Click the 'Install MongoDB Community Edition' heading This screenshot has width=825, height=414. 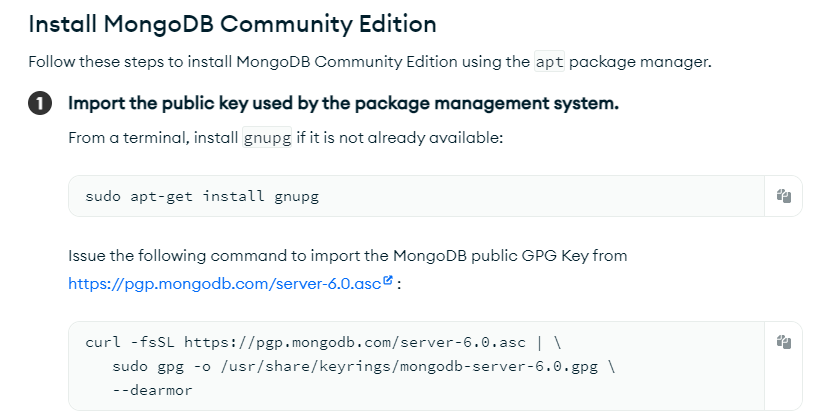[x=232, y=24]
